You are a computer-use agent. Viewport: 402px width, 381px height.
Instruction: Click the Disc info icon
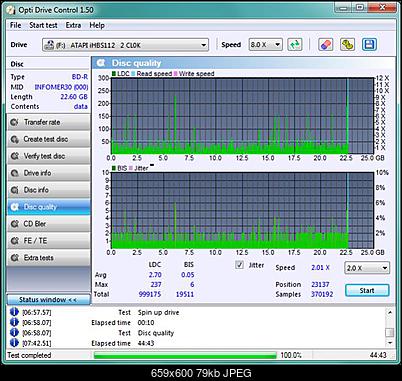pyautogui.click(x=15, y=190)
